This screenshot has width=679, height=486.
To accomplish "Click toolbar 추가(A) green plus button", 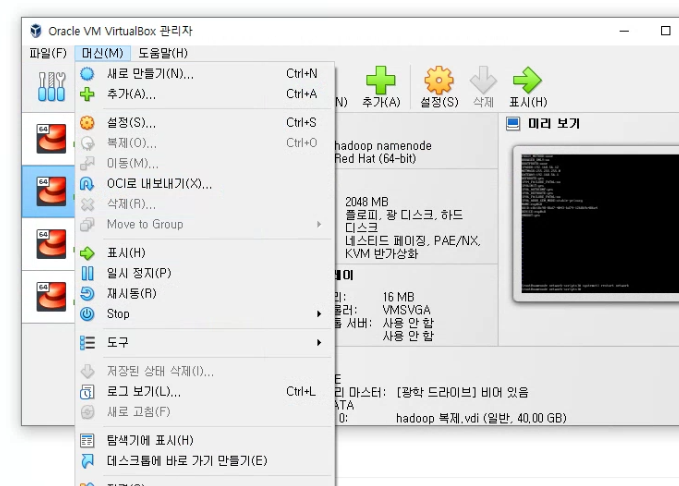I will pyautogui.click(x=381, y=87).
